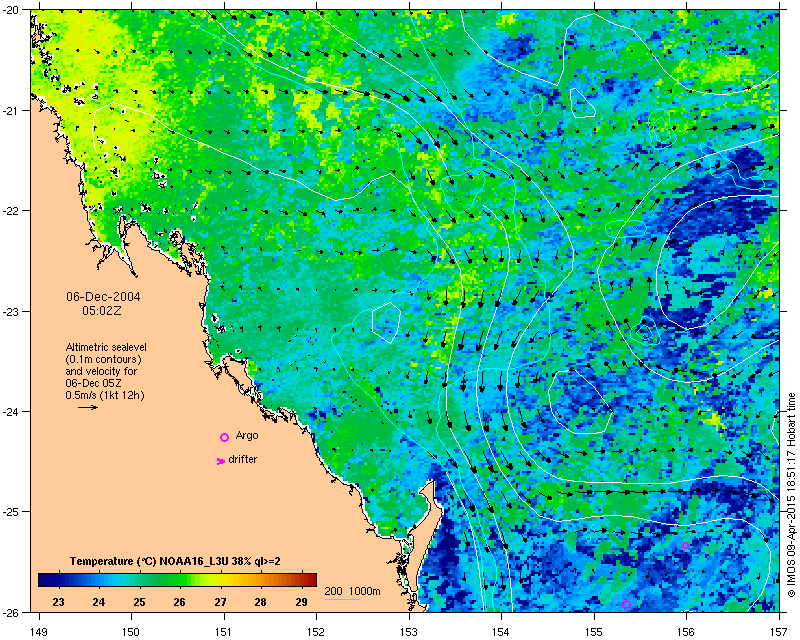Click the magenta drifter marker in the legend
This screenshot has width=800, height=640.
click(x=220, y=461)
